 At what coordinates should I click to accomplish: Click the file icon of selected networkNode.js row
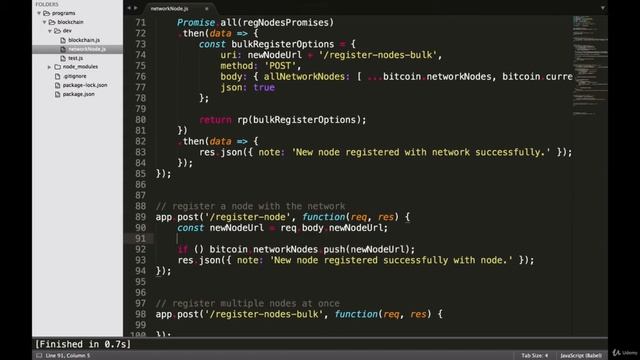pyautogui.click(x=63, y=49)
